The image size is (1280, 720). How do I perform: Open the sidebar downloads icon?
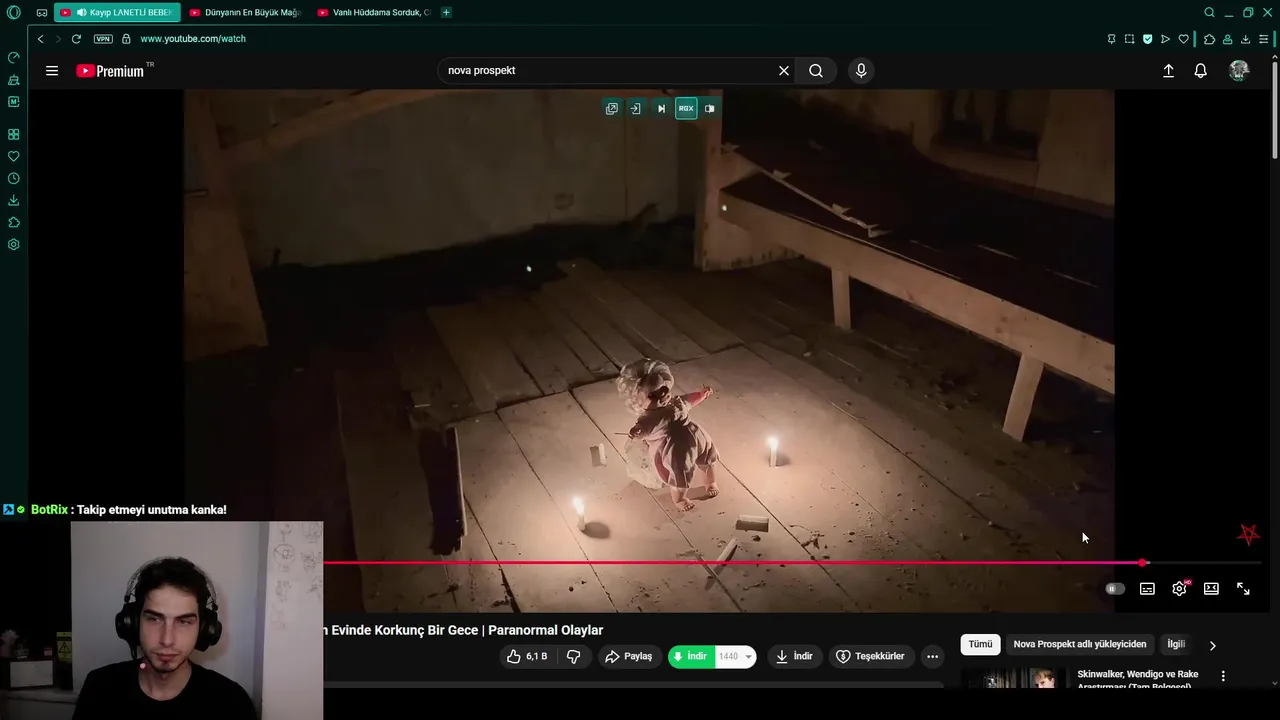pyautogui.click(x=14, y=200)
